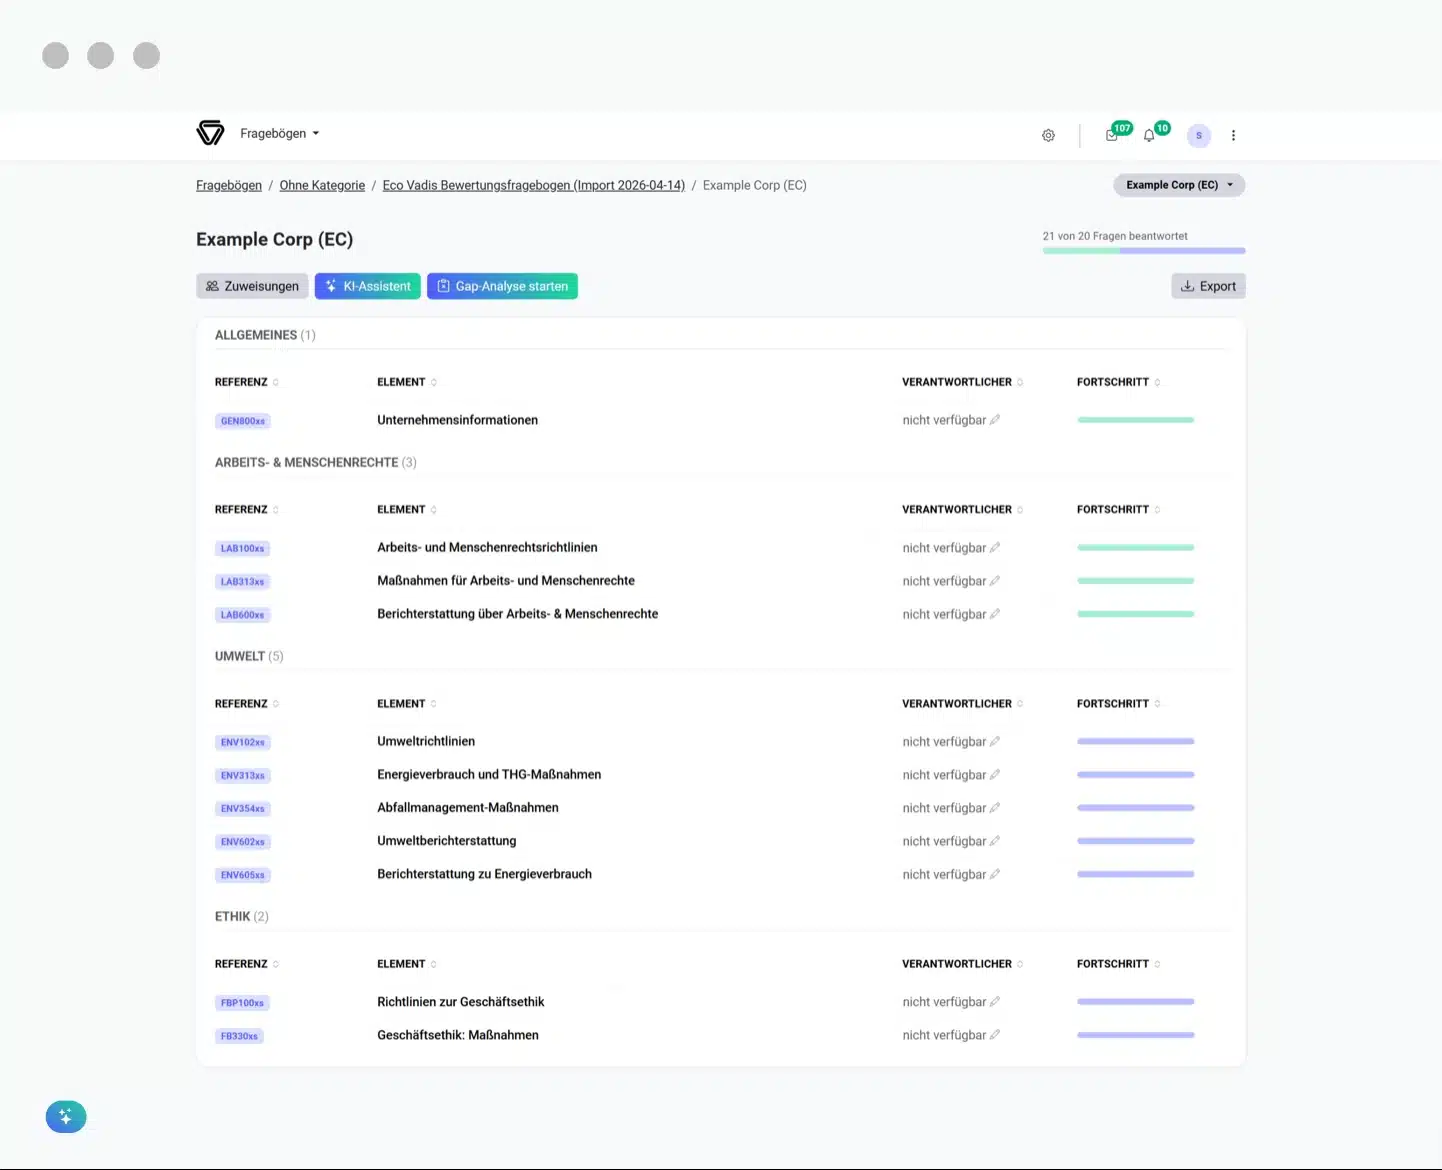
Task: Sort Allgemeines table by Referenz
Action: [247, 382]
